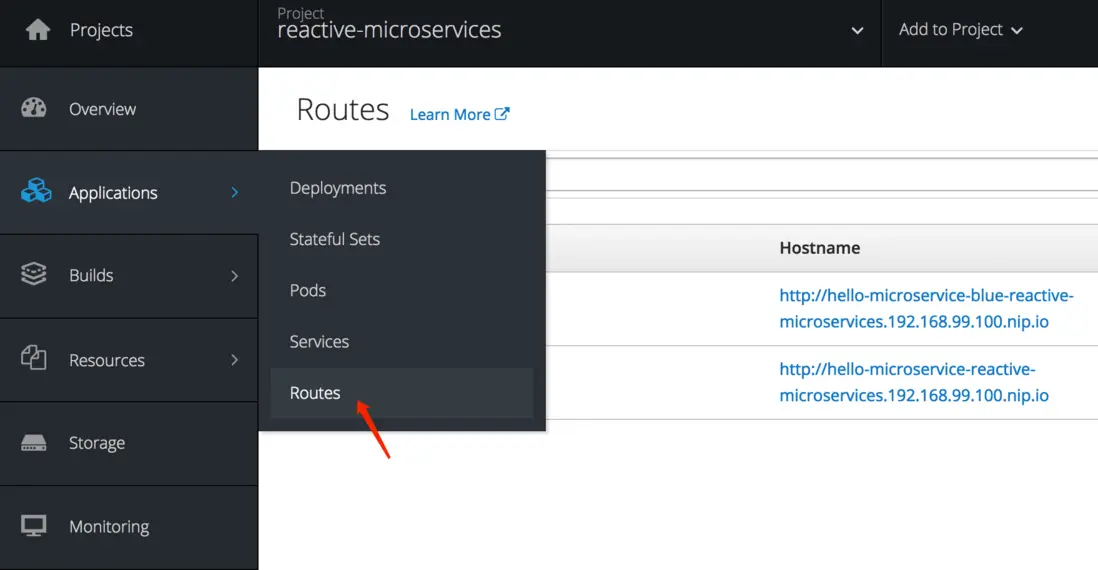The height and width of the screenshot is (570, 1098).
Task: Open Services from the Applications submenu
Action: (319, 341)
